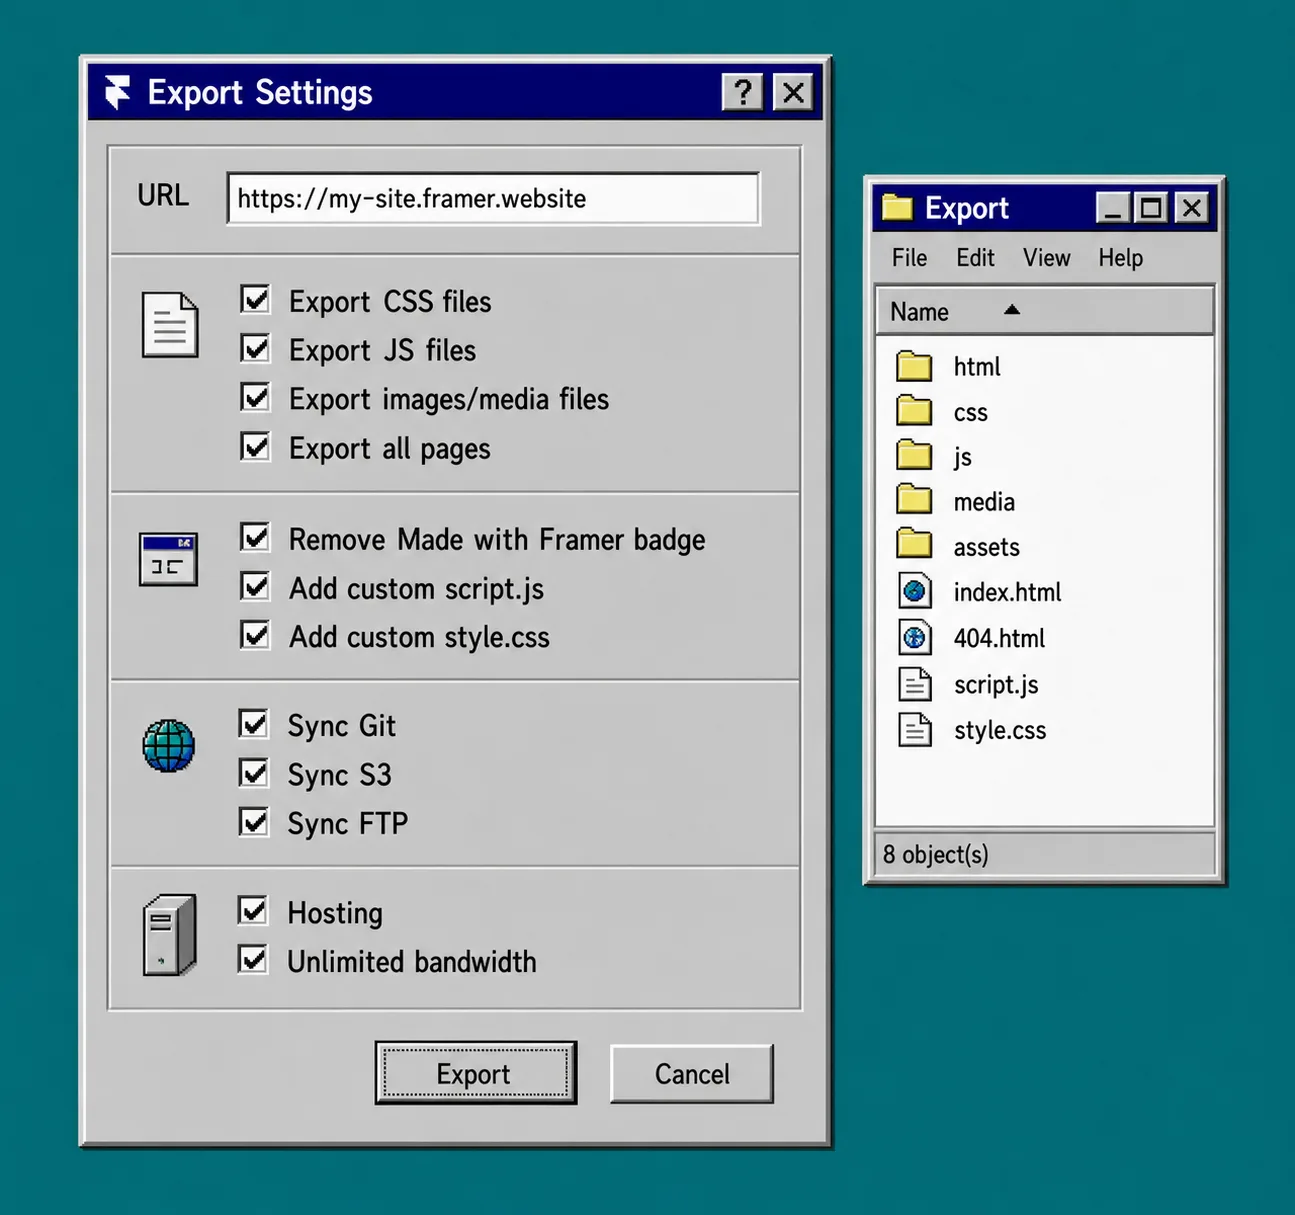Select the assets folder icon
Image resolution: width=1295 pixels, height=1215 pixels.
point(914,545)
